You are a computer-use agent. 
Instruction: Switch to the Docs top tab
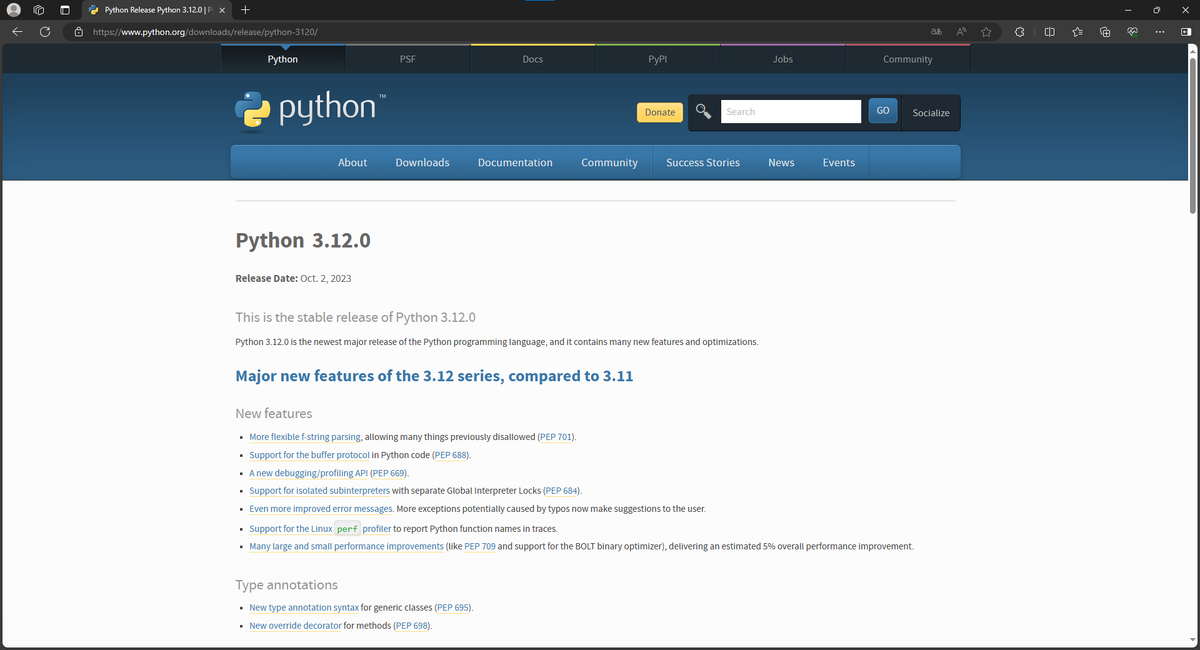tap(533, 59)
